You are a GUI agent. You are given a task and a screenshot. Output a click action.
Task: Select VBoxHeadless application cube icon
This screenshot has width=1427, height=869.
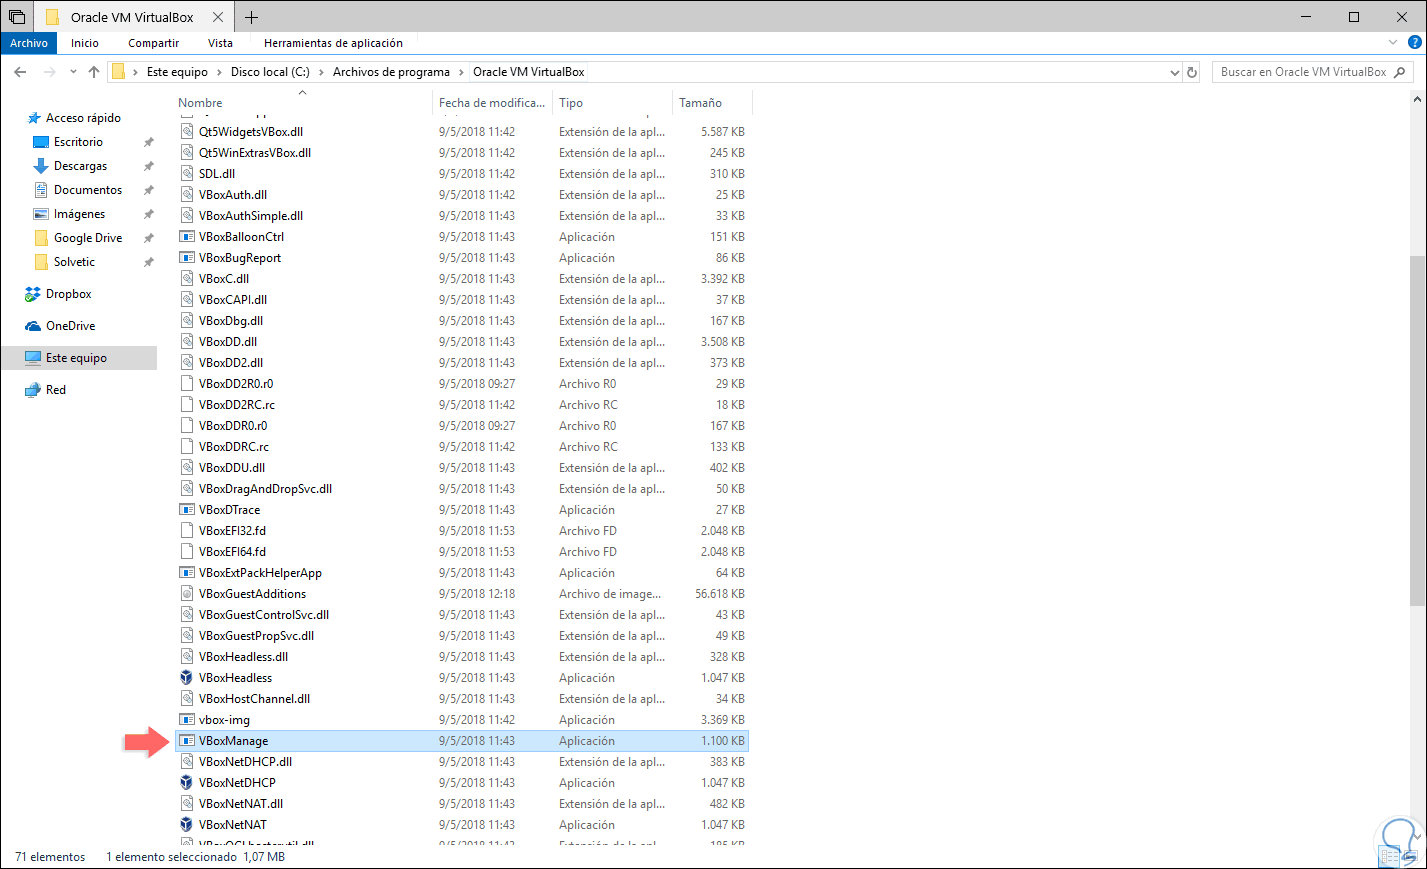click(186, 678)
